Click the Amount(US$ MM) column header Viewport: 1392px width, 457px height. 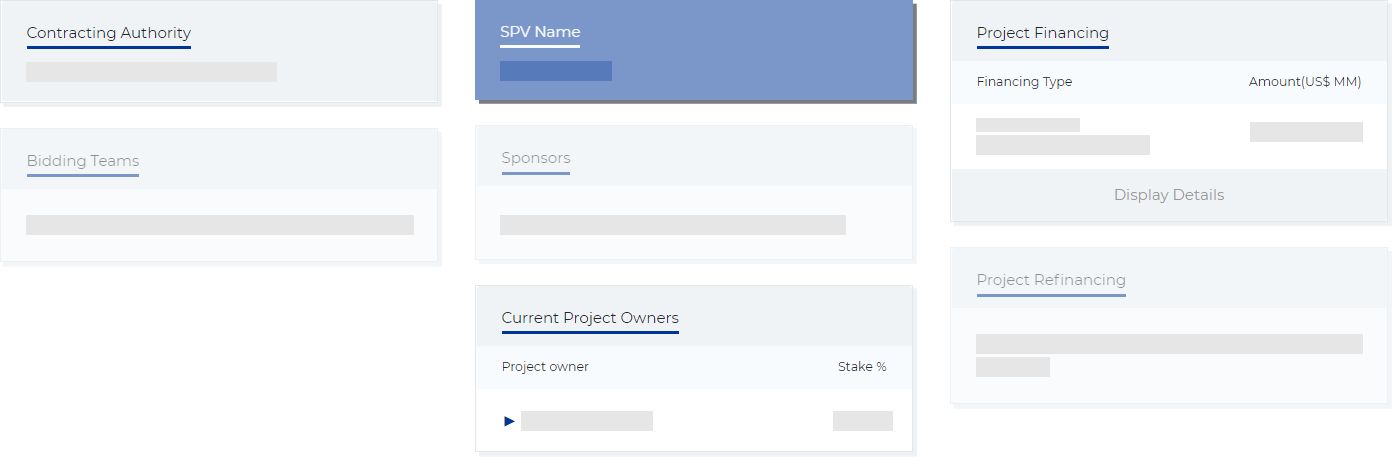[1305, 82]
